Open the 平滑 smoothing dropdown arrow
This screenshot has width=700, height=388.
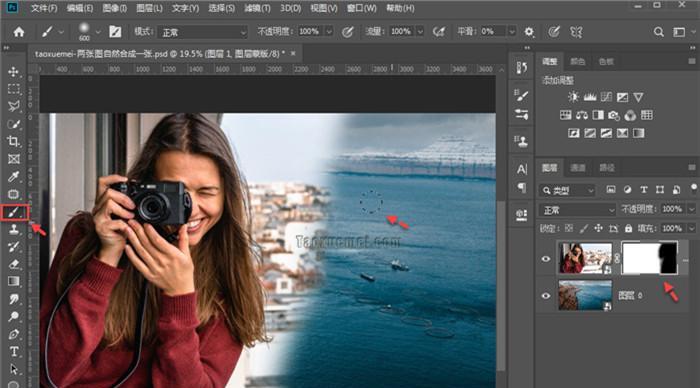click(x=512, y=32)
